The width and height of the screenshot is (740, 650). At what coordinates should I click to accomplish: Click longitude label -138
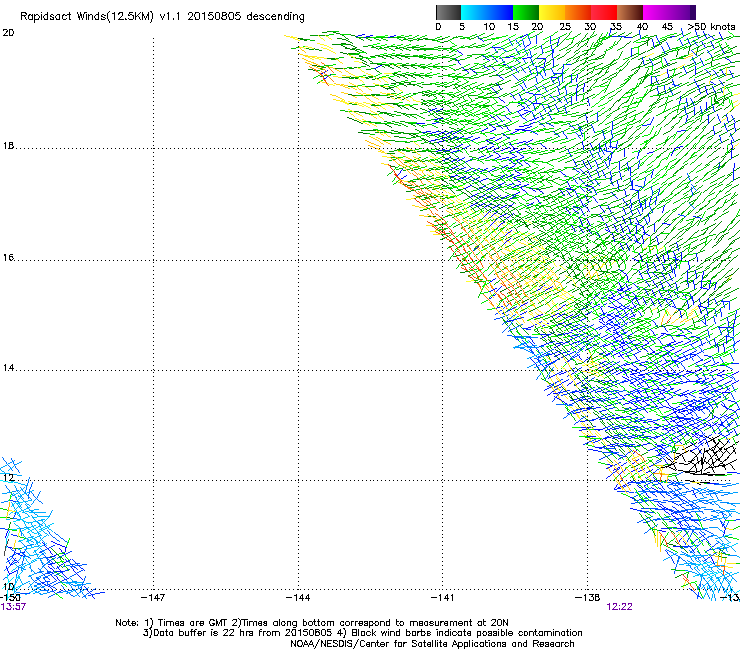tap(587, 598)
